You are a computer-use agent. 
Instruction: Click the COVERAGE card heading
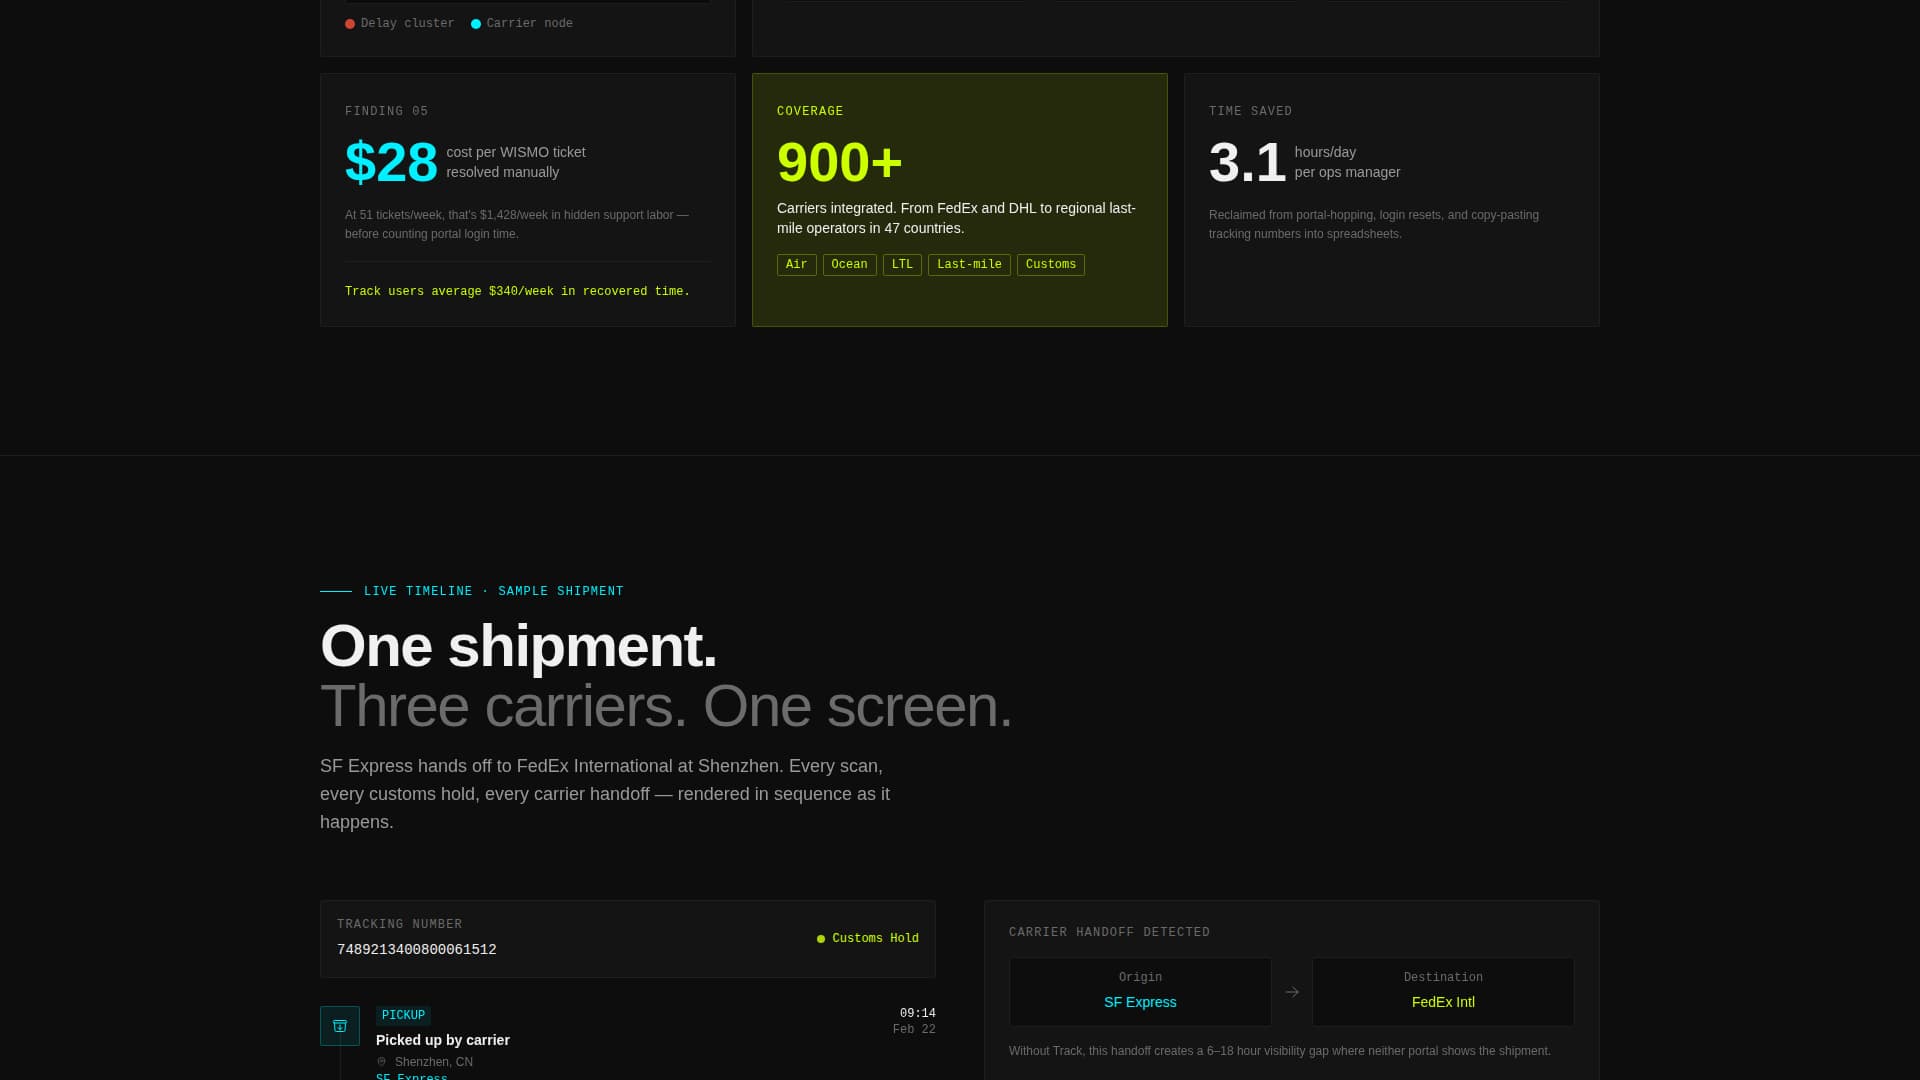[x=810, y=112]
